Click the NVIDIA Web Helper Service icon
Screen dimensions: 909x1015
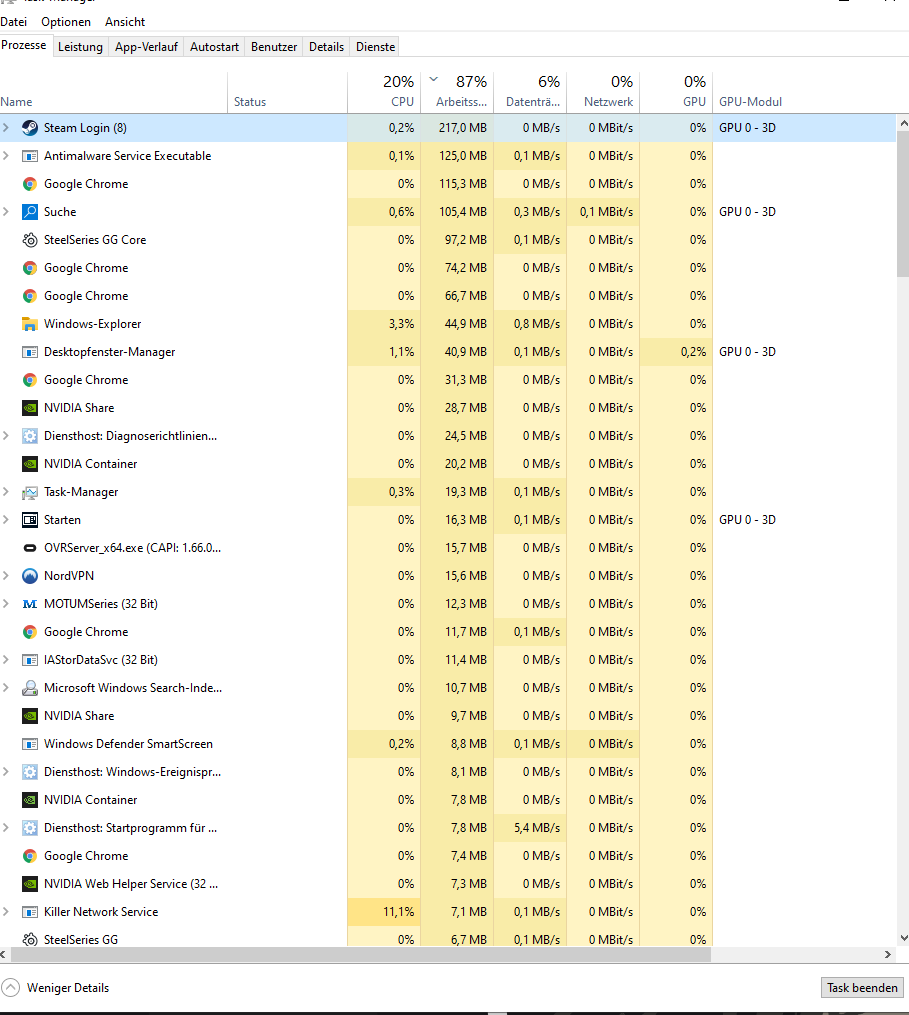(30, 884)
